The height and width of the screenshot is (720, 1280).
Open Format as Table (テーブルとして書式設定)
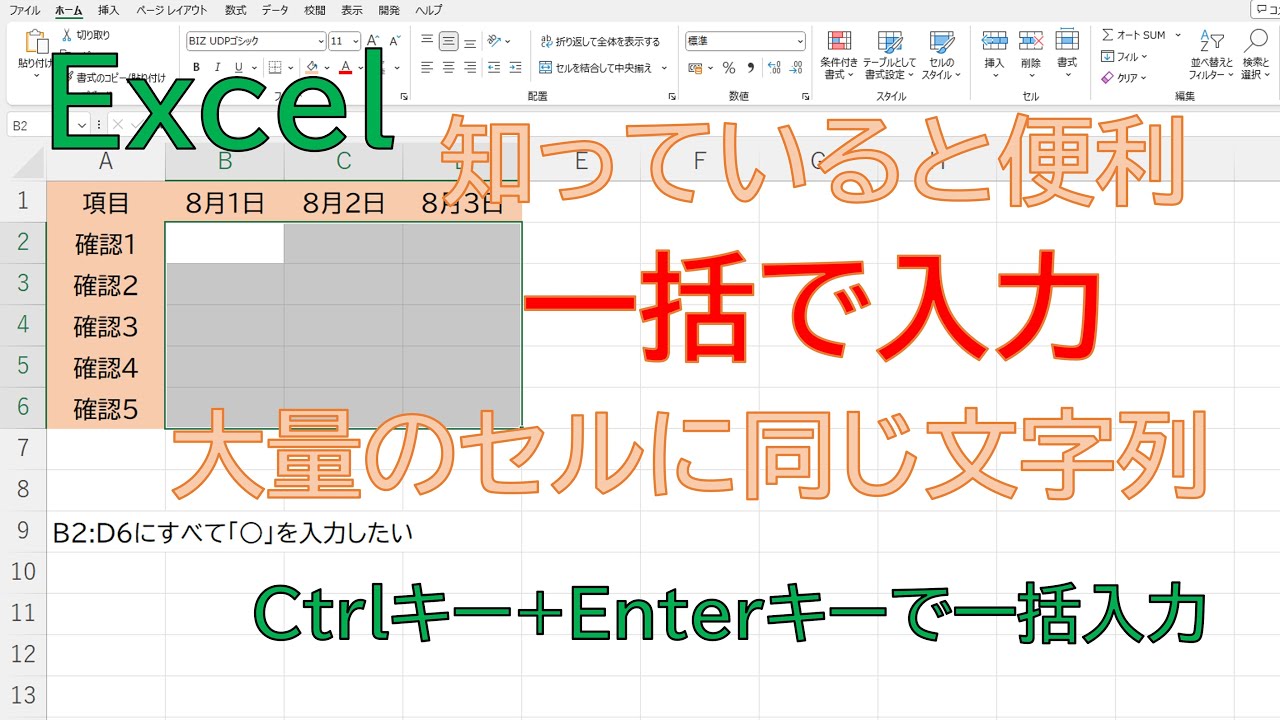point(890,55)
